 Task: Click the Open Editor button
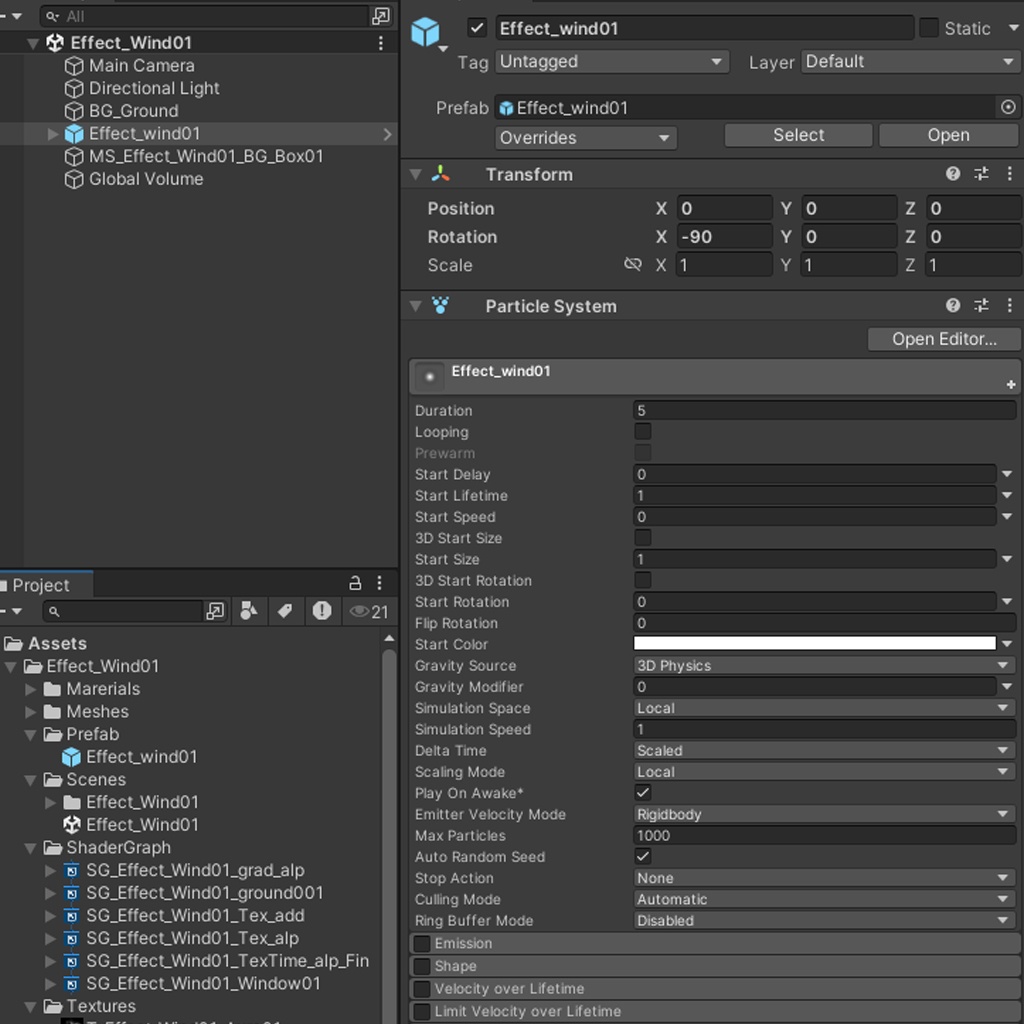[x=942, y=339]
